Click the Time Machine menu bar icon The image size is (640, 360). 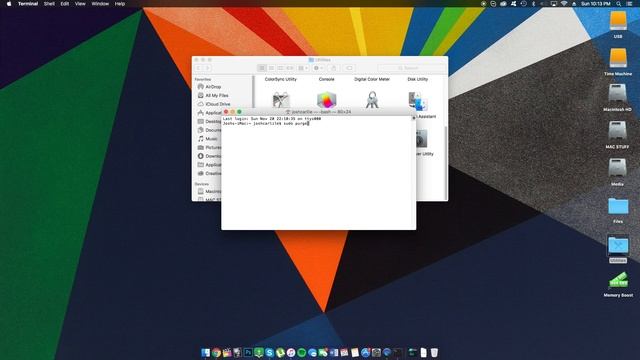tap(523, 4)
